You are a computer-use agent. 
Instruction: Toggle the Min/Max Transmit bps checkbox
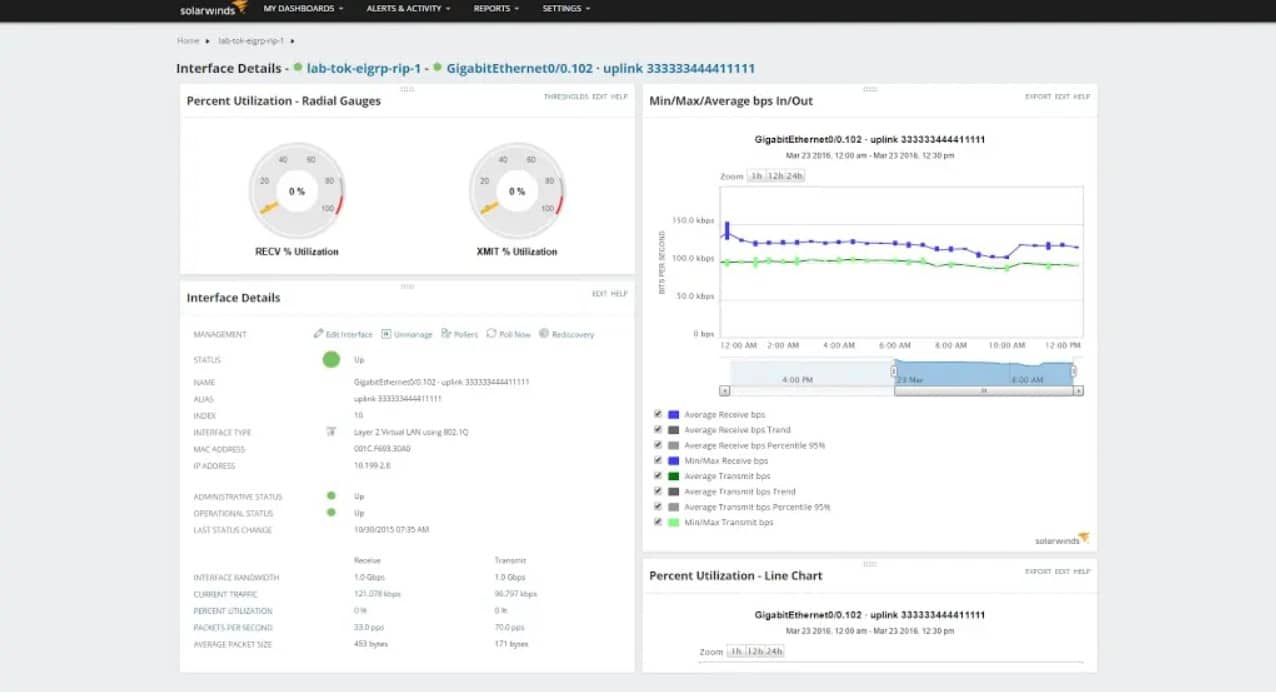click(x=657, y=522)
